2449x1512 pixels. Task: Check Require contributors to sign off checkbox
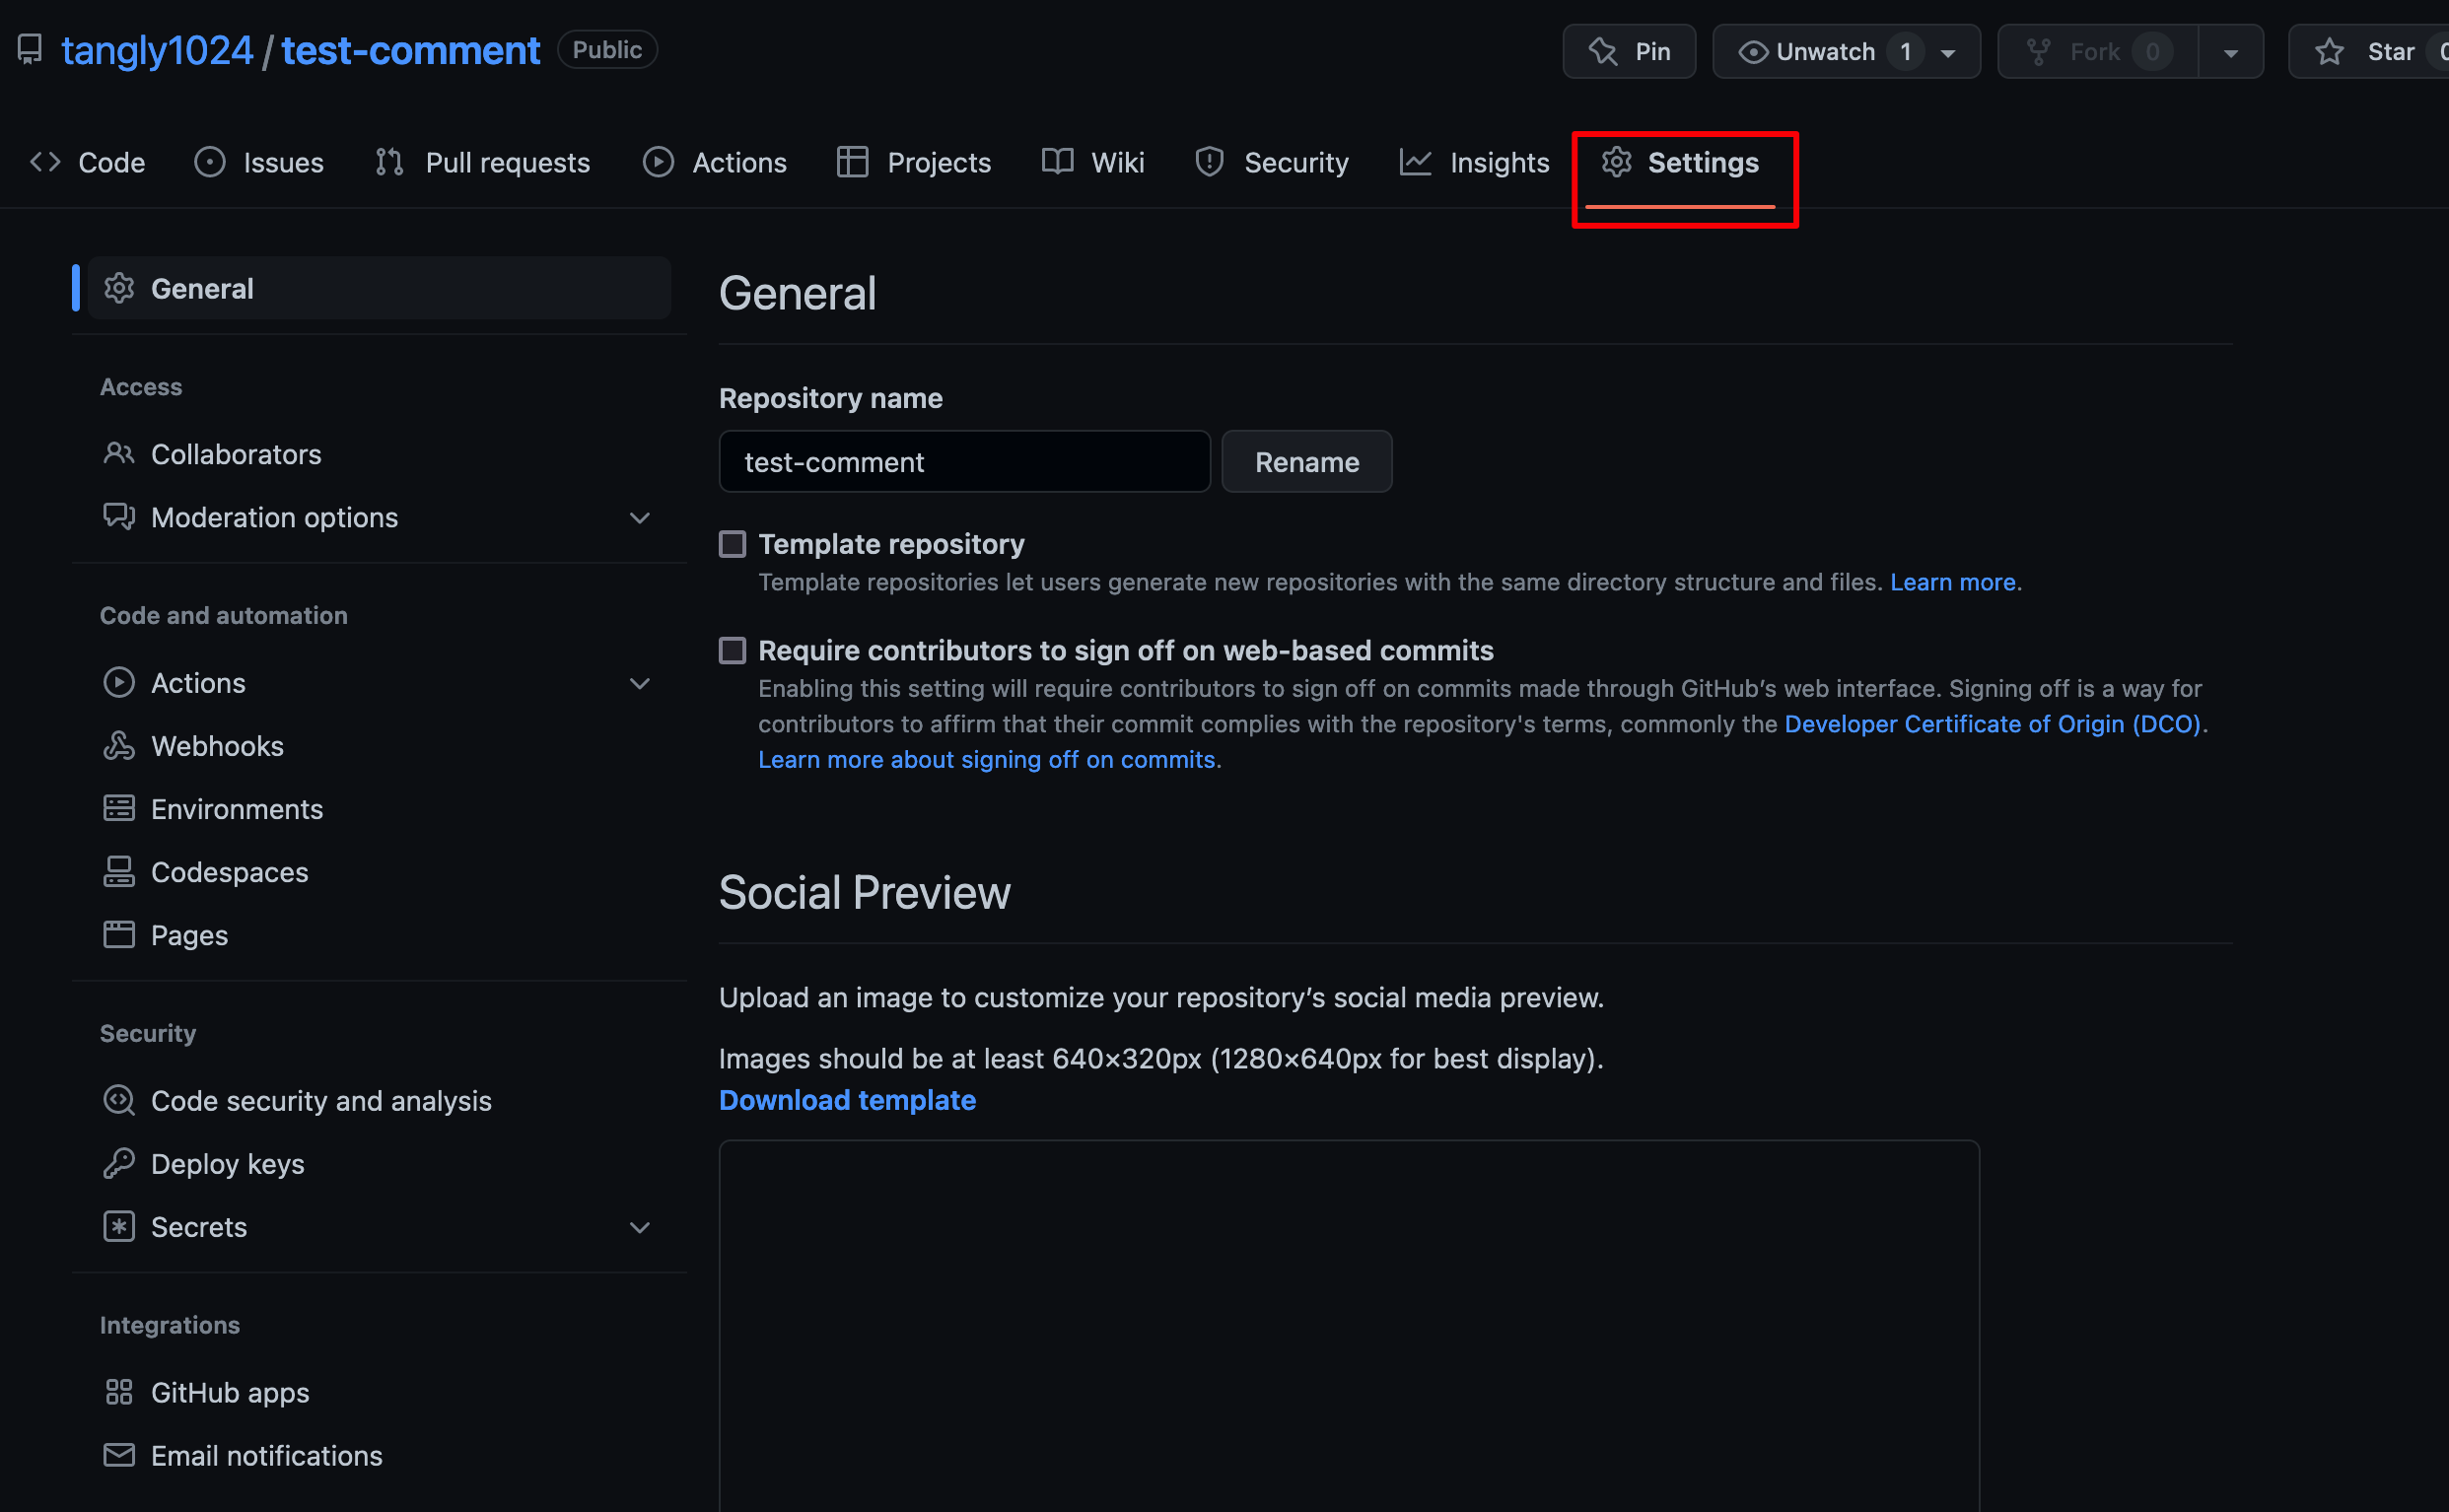[733, 651]
